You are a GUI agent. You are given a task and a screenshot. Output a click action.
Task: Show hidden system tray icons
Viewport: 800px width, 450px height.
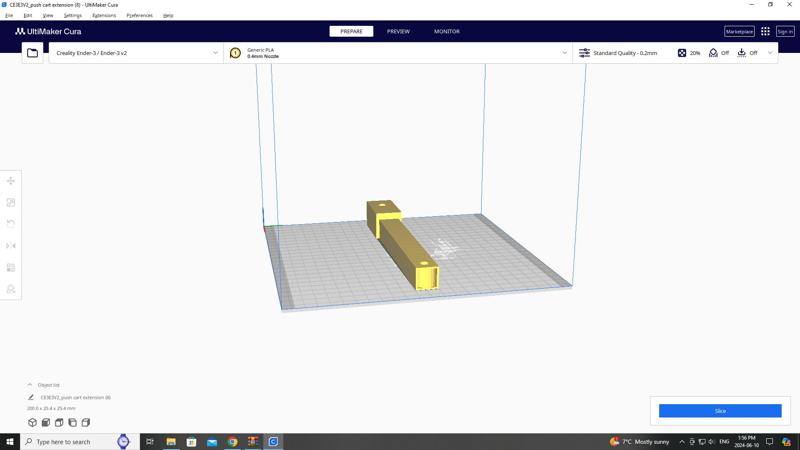pyautogui.click(x=682, y=442)
